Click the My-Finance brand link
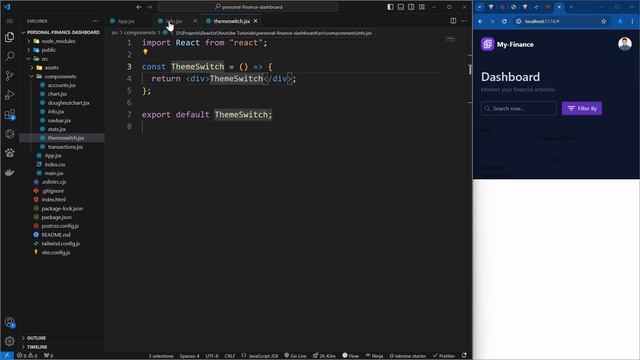 [x=515, y=44]
